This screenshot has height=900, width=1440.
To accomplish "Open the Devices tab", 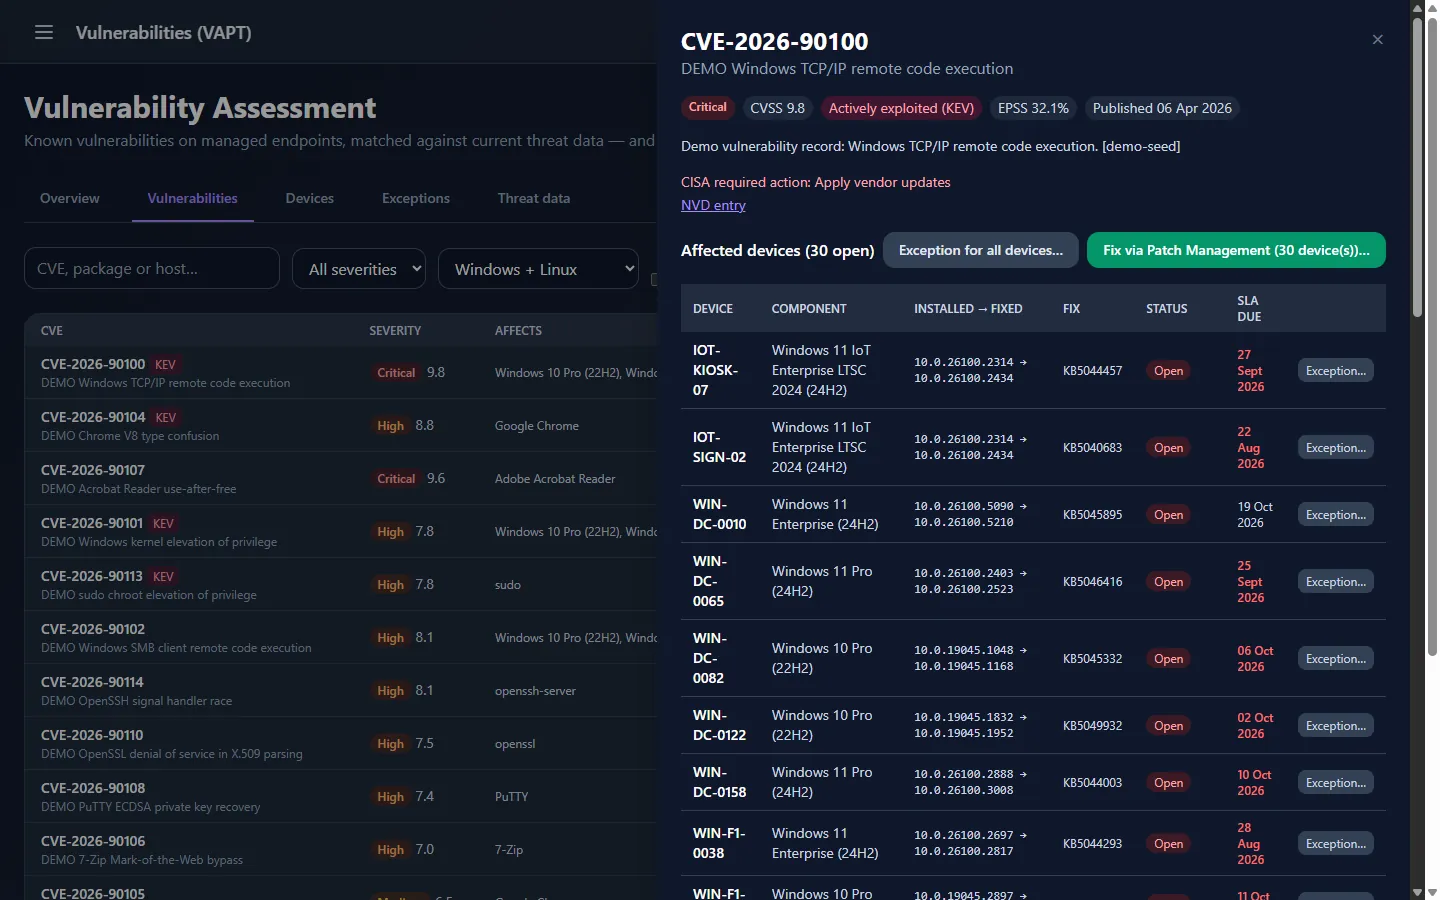I will coord(310,198).
